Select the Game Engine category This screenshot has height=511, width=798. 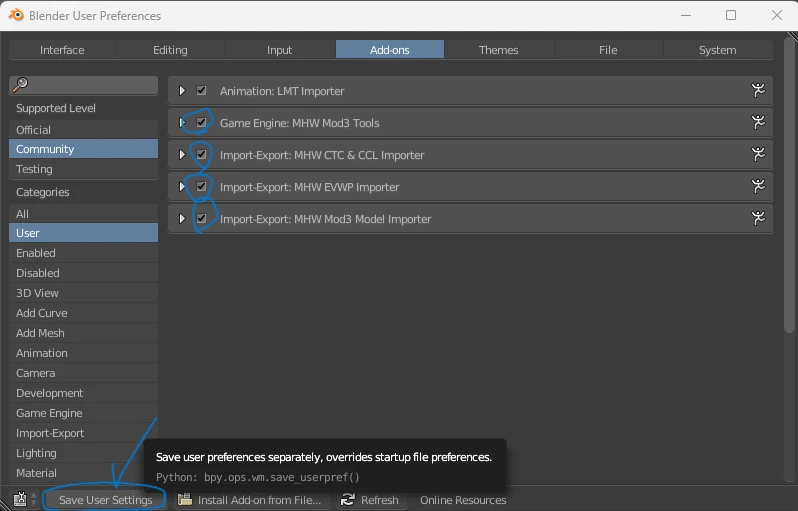tap(83, 413)
